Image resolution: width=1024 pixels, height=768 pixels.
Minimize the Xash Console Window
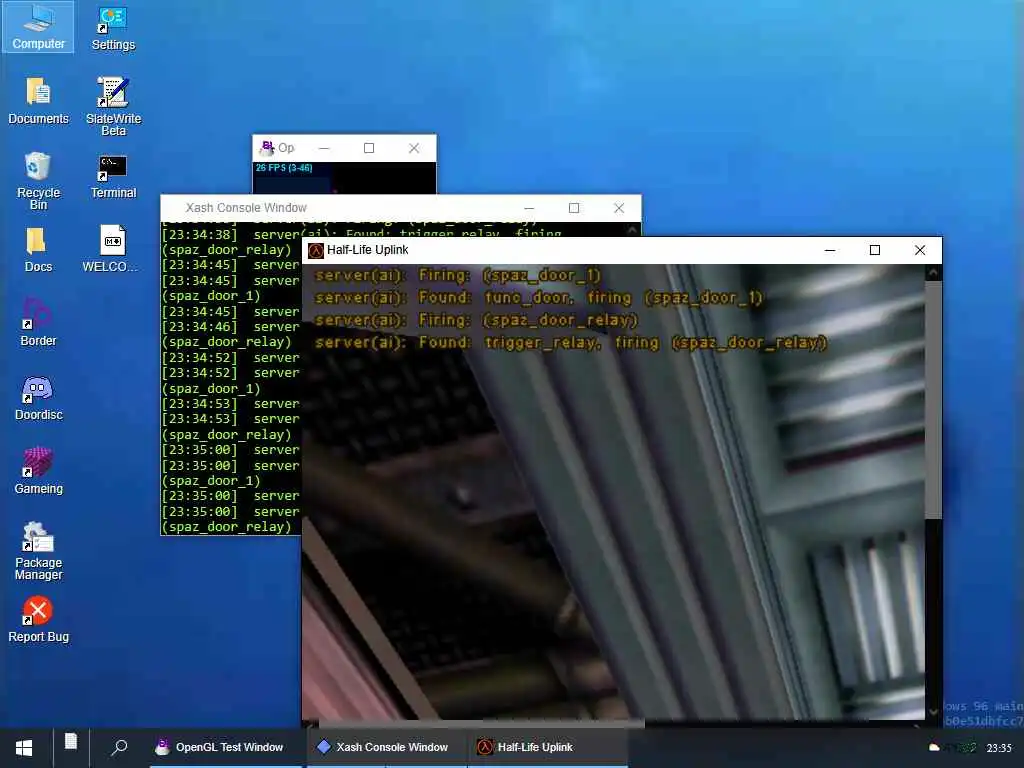[x=529, y=208]
